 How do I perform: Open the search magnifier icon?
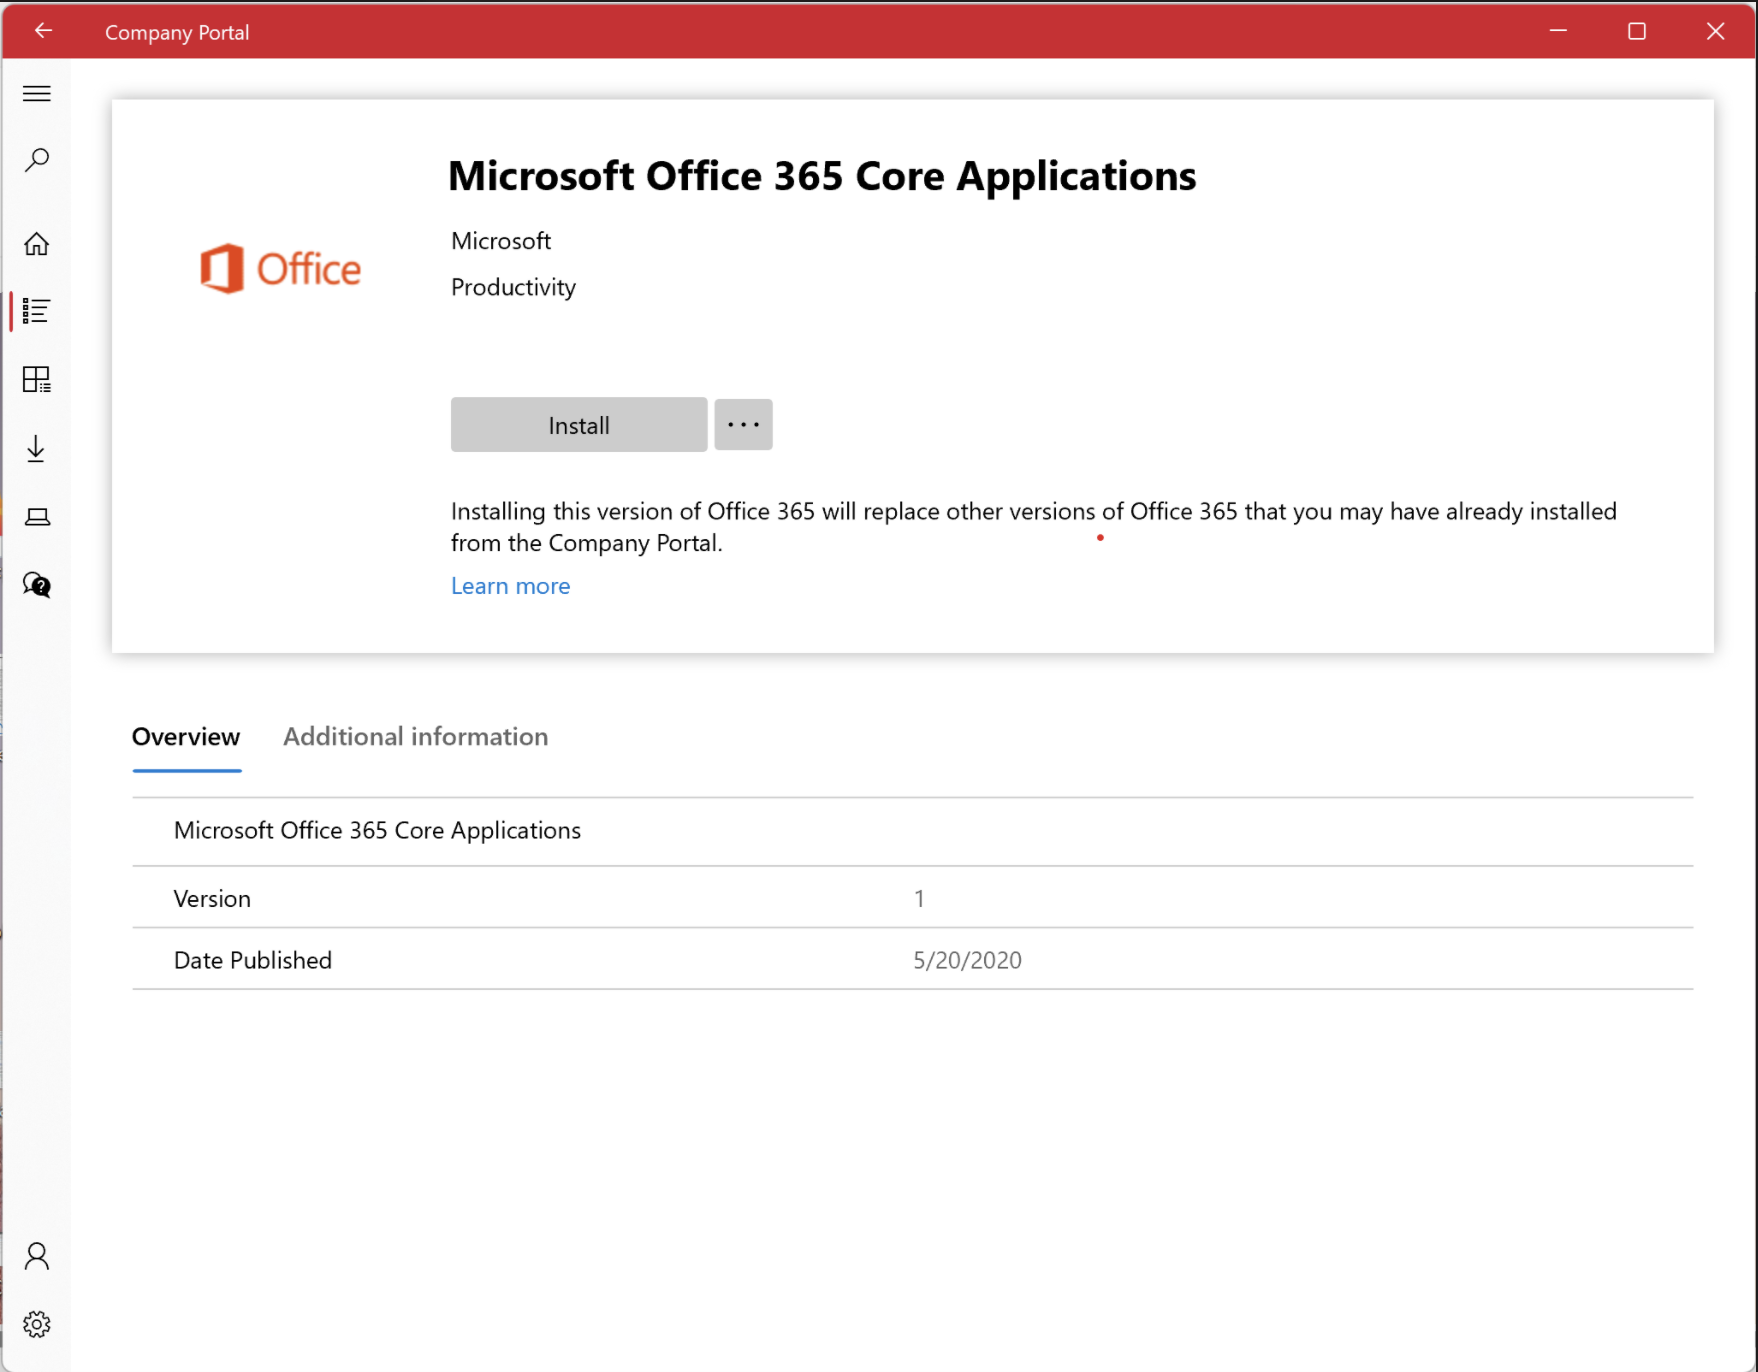37,160
